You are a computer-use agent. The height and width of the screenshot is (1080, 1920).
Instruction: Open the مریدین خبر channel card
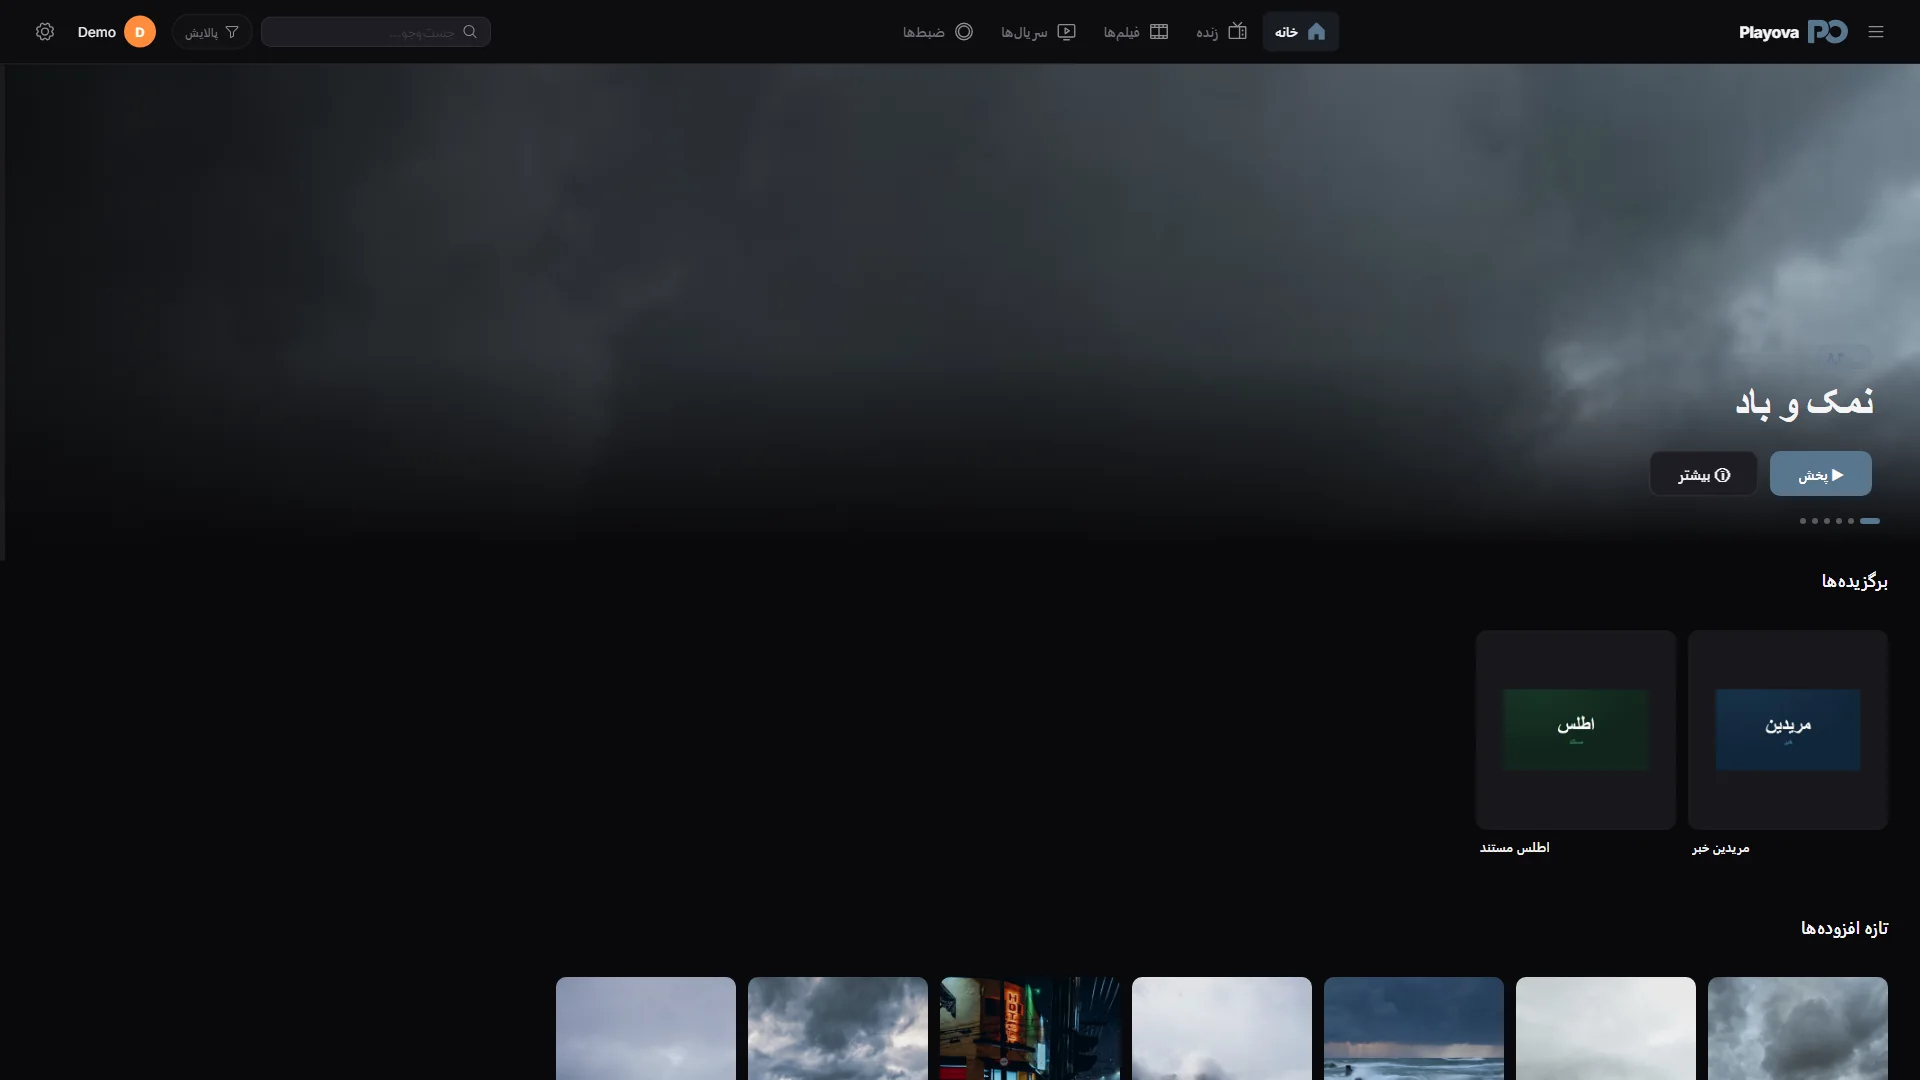[1788, 730]
